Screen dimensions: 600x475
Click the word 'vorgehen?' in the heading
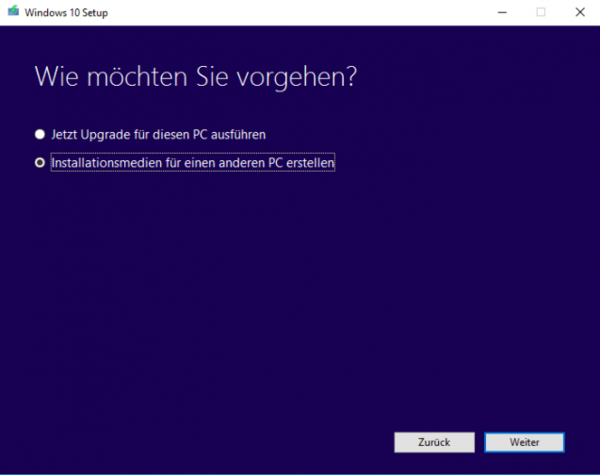297,78
